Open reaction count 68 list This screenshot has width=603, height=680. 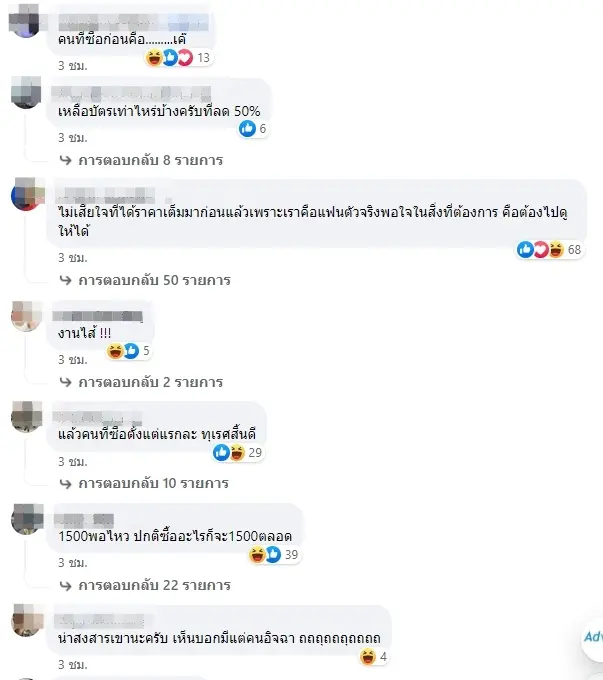574,249
